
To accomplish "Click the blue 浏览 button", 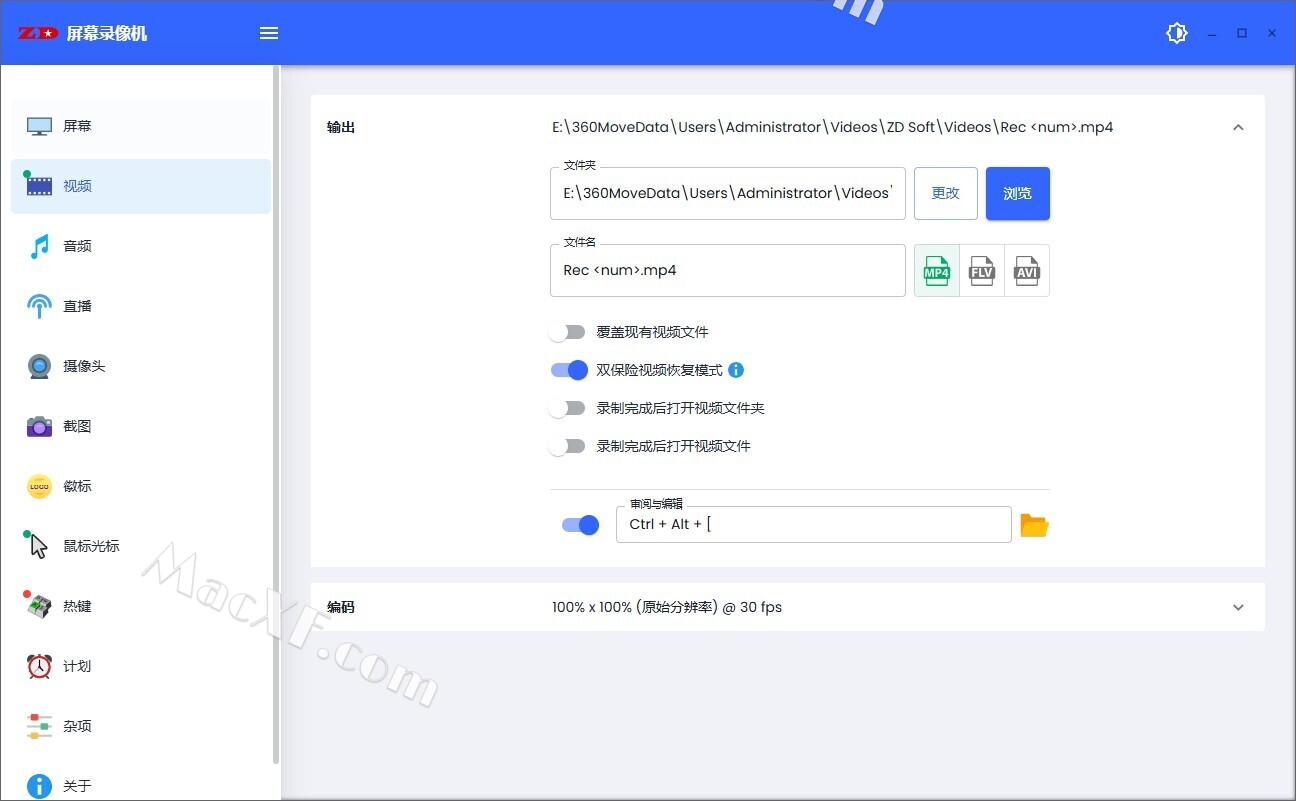I will point(1017,193).
